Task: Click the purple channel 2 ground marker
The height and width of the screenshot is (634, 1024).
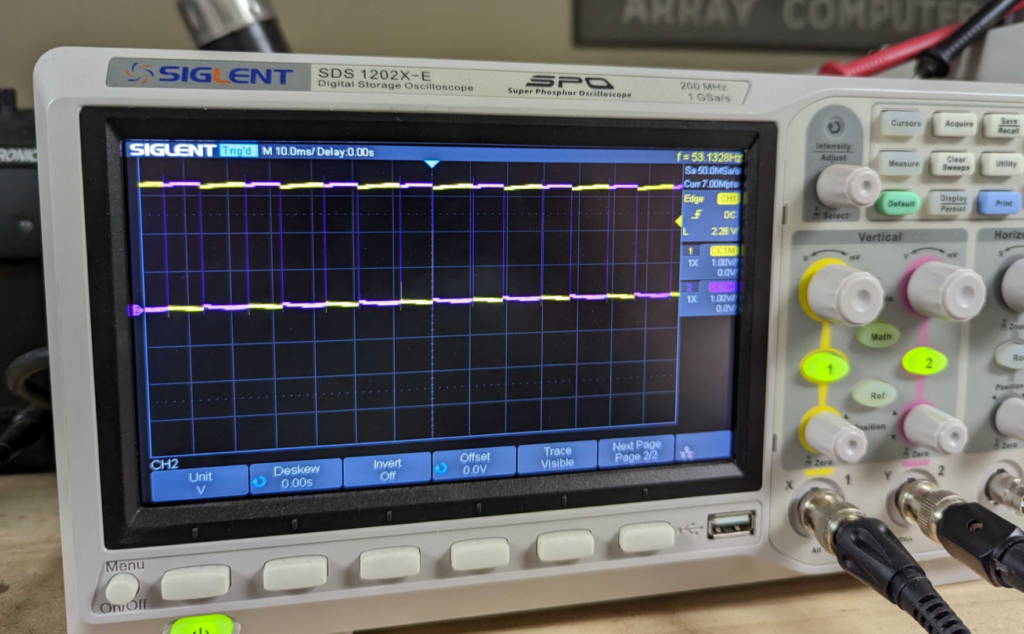Action: pos(136,310)
